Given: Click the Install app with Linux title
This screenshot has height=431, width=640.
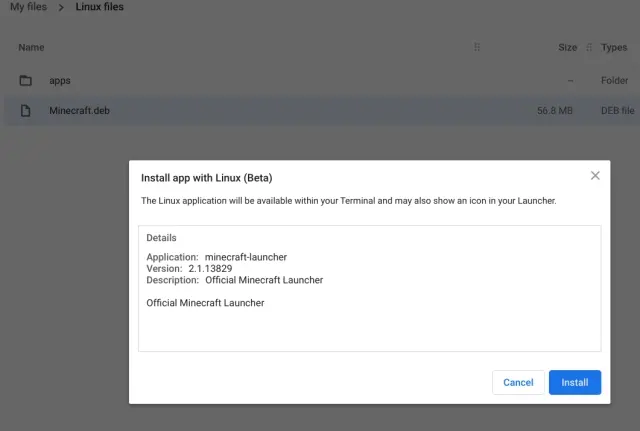Looking at the screenshot, I should pos(207,178).
